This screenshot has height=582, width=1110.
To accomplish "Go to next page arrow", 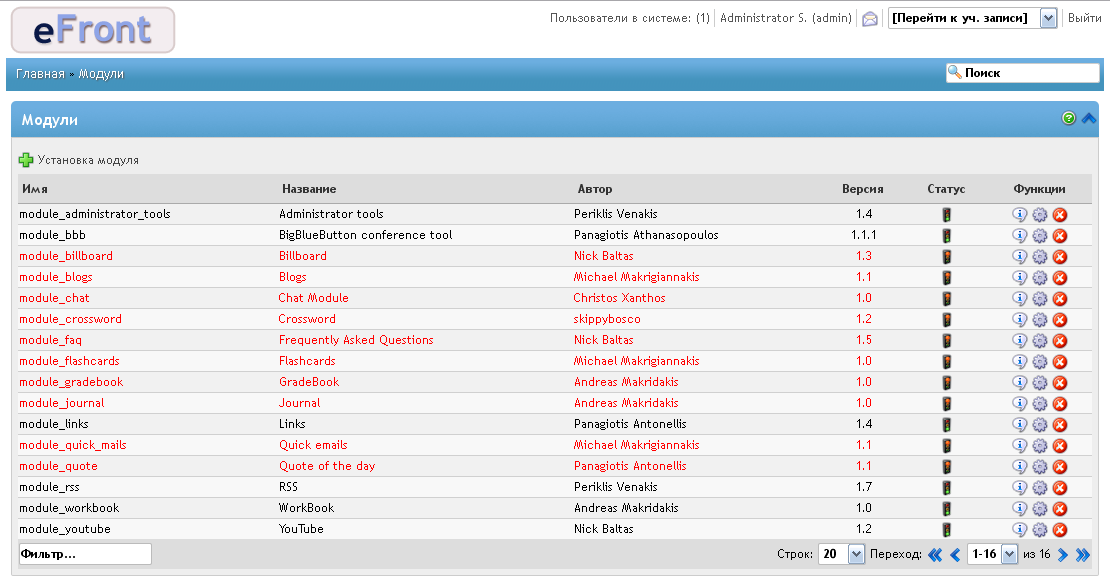I will (1063, 555).
